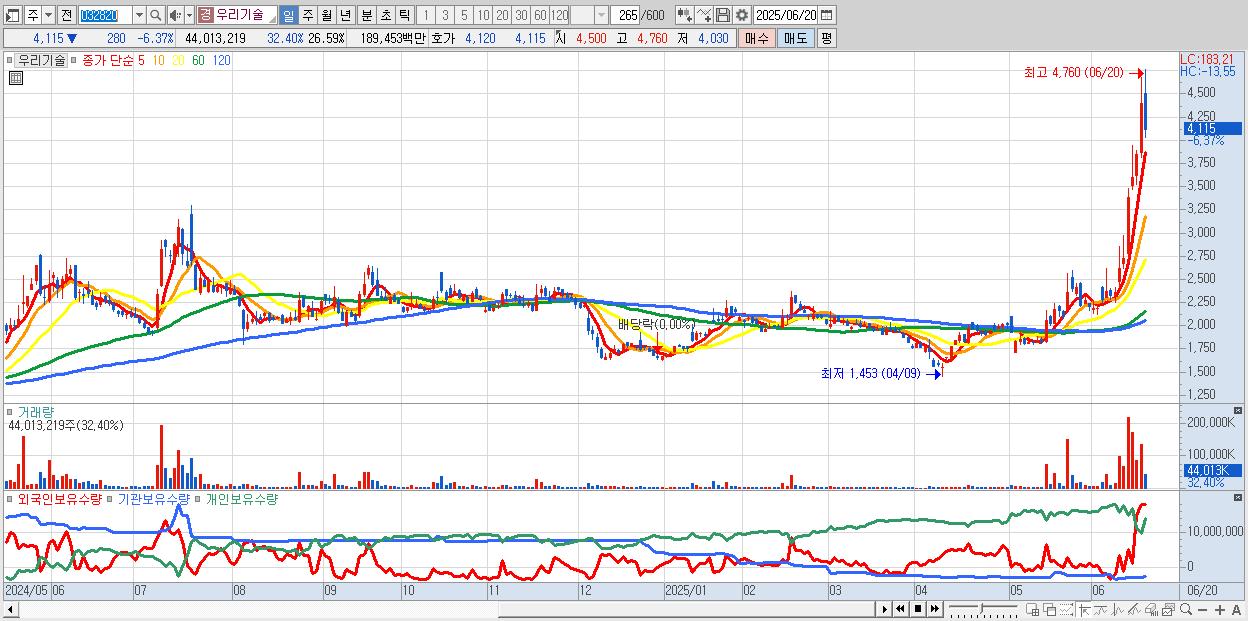Click the red 경 badge beside the stock name

205,15
